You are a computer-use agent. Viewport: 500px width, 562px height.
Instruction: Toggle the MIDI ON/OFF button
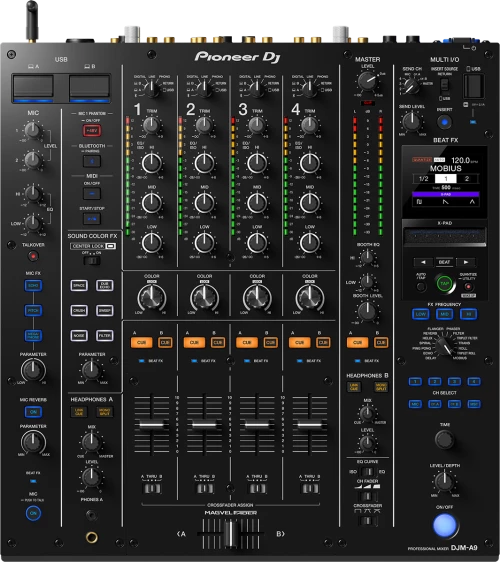point(92,194)
